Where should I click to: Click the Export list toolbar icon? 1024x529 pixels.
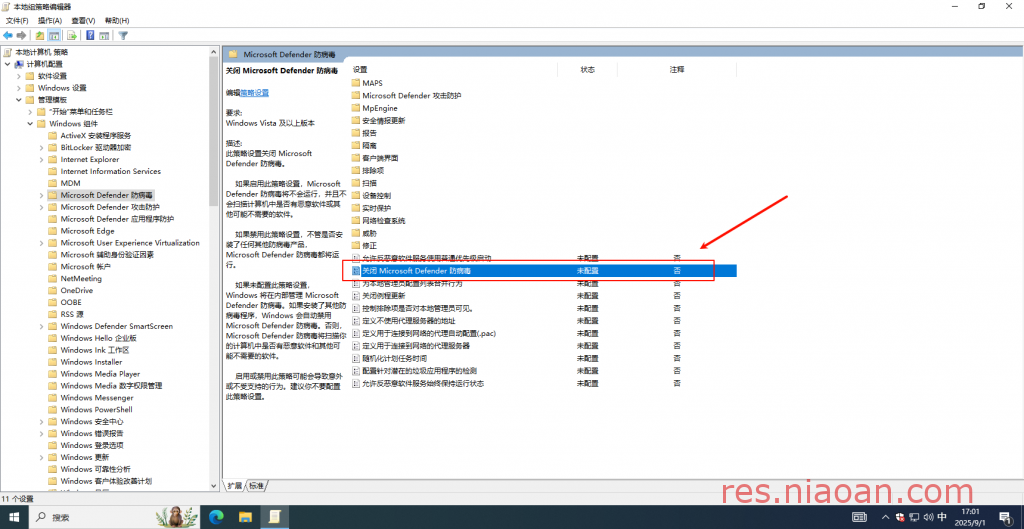72,35
